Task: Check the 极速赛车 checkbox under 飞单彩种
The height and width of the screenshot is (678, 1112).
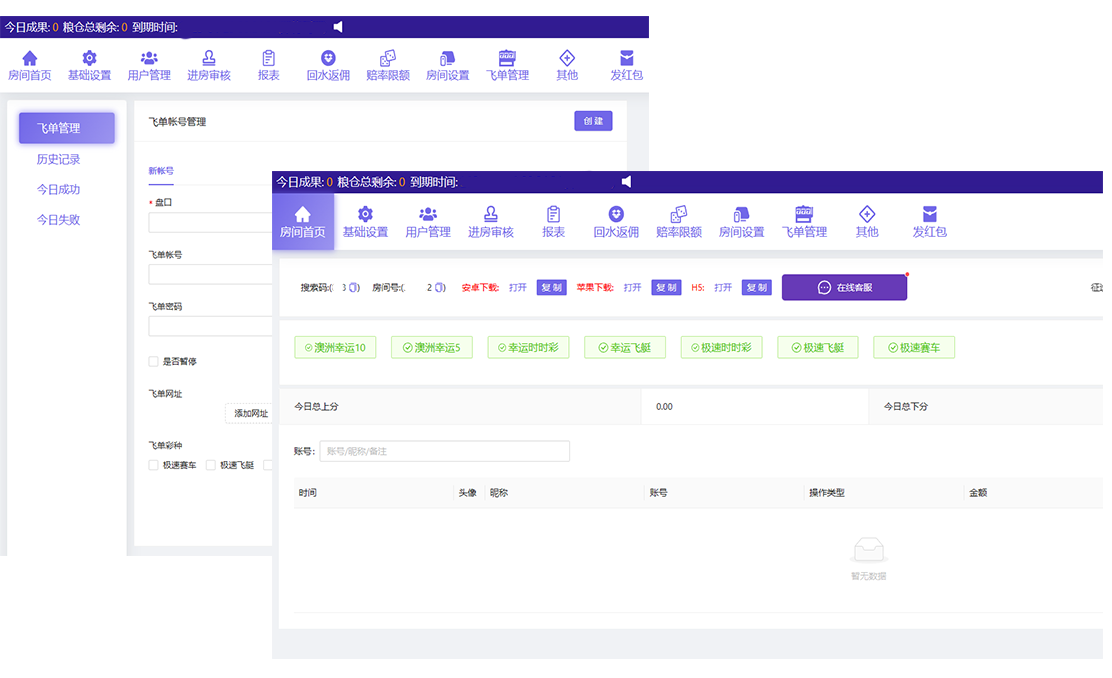Action: [x=153, y=465]
